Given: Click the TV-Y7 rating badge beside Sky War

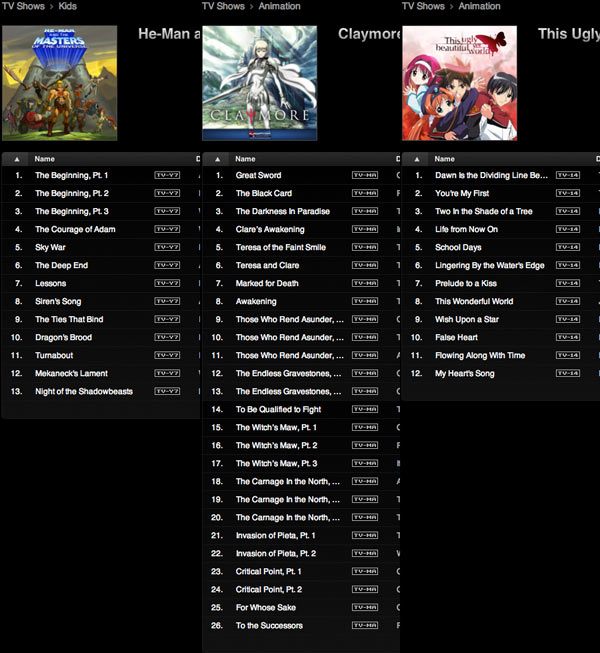Looking at the screenshot, I should coord(167,247).
